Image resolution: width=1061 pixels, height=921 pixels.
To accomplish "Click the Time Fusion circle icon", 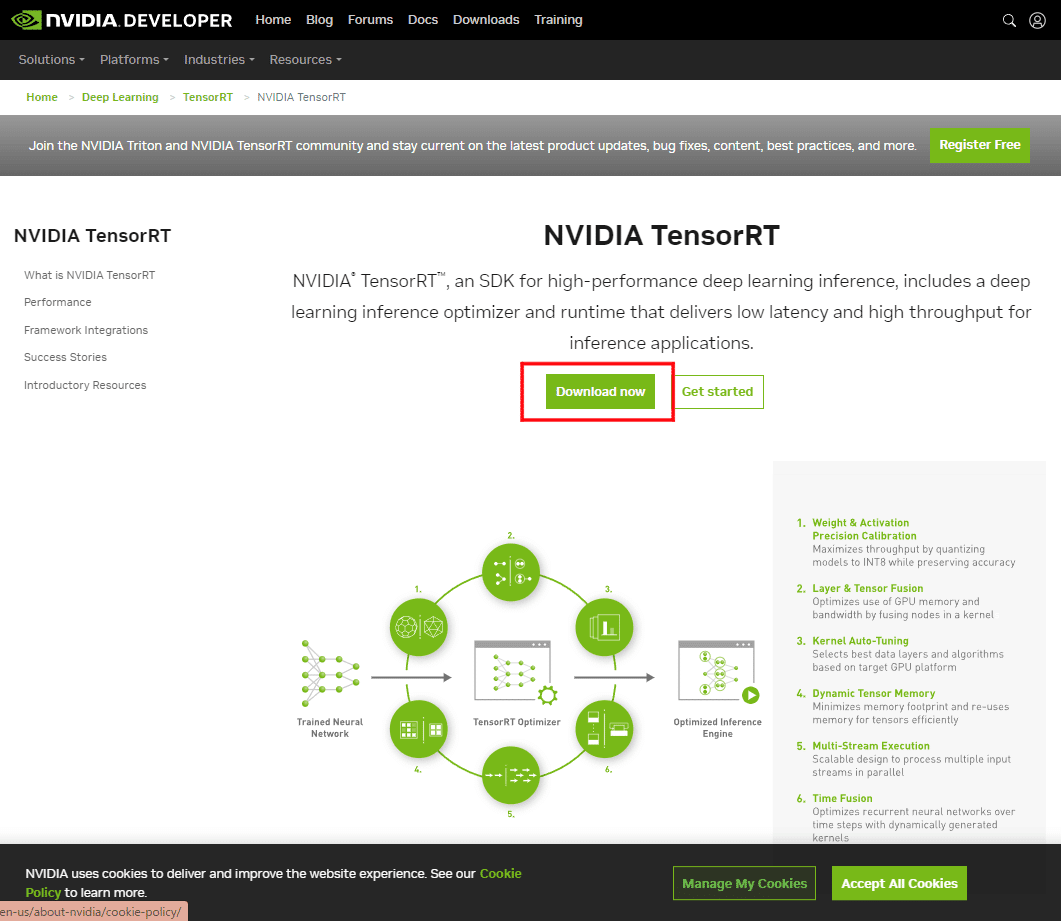I will [604, 729].
